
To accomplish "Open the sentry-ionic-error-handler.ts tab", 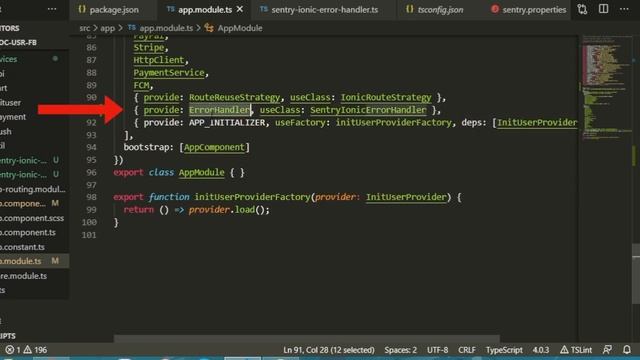I will click(x=319, y=9).
